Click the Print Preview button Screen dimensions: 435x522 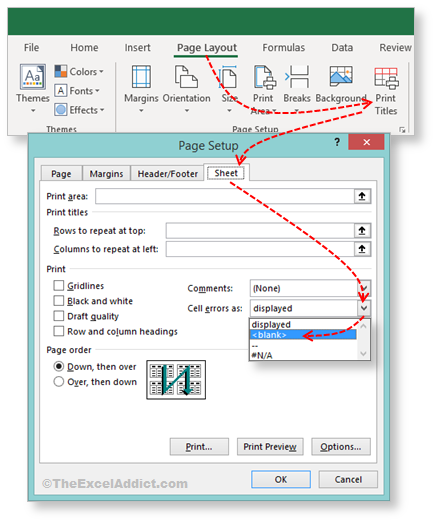270,446
